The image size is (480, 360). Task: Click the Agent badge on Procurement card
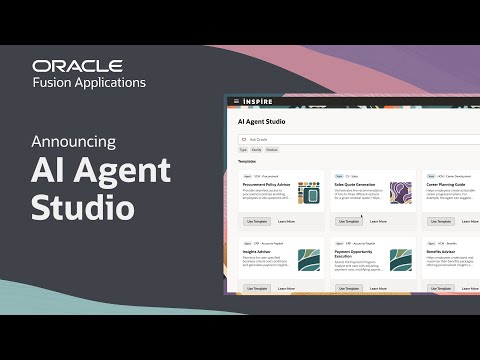tap(247, 176)
